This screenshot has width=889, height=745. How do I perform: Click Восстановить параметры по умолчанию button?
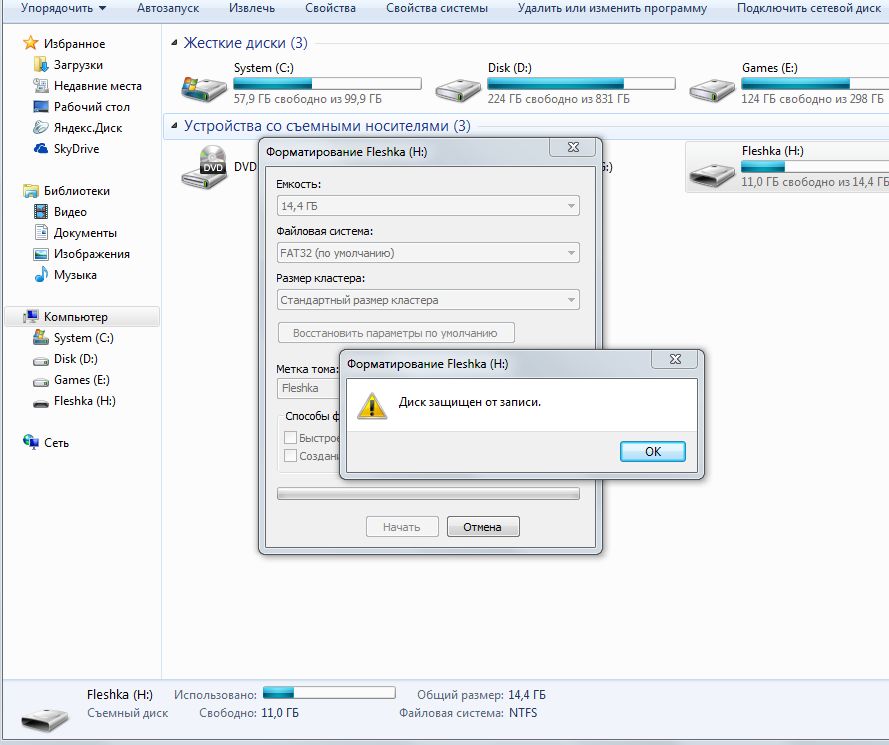pyautogui.click(x=396, y=333)
